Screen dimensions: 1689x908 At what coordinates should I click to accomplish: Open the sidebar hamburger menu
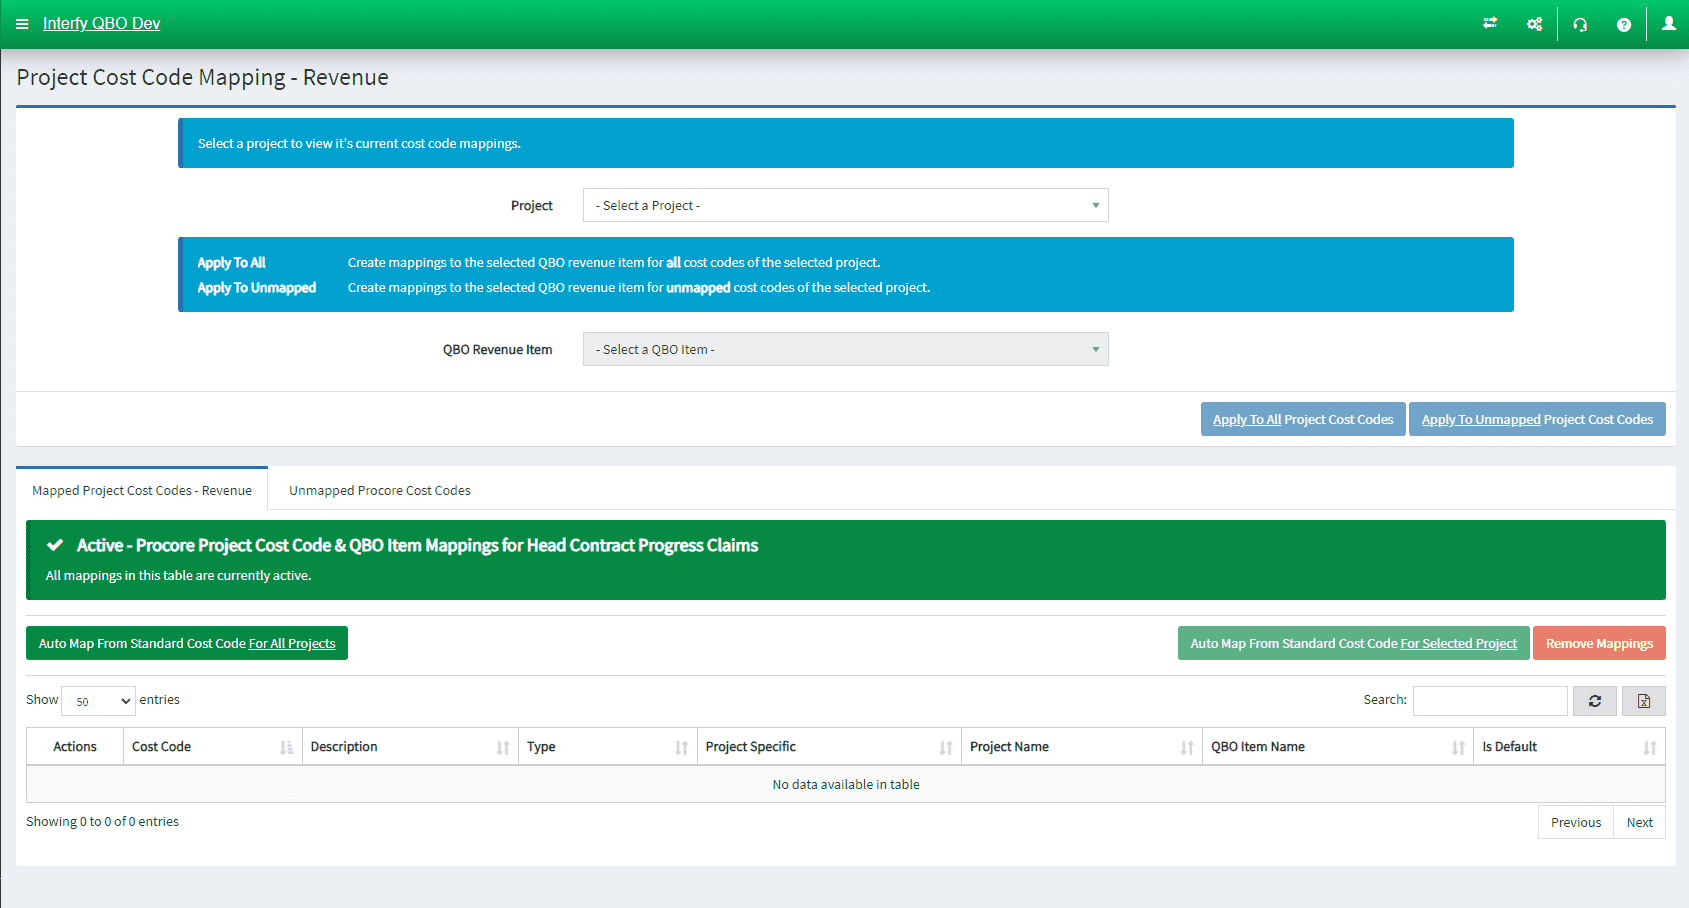click(x=22, y=23)
